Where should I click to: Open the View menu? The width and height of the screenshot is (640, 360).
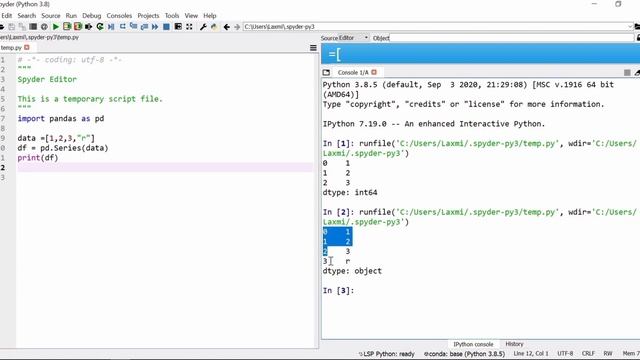pyautogui.click(x=191, y=16)
